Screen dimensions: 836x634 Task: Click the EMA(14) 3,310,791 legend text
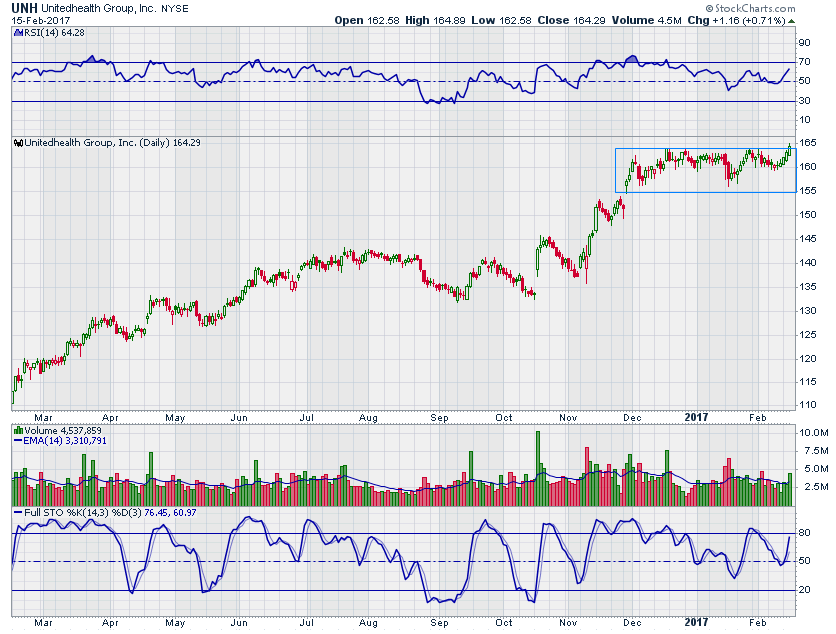(x=65, y=441)
